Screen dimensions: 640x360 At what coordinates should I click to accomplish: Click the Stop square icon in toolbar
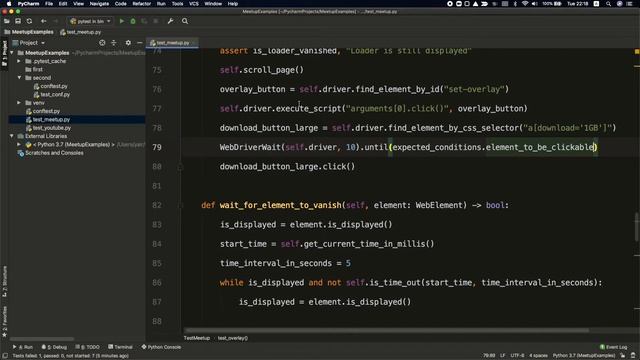[x=156, y=21]
